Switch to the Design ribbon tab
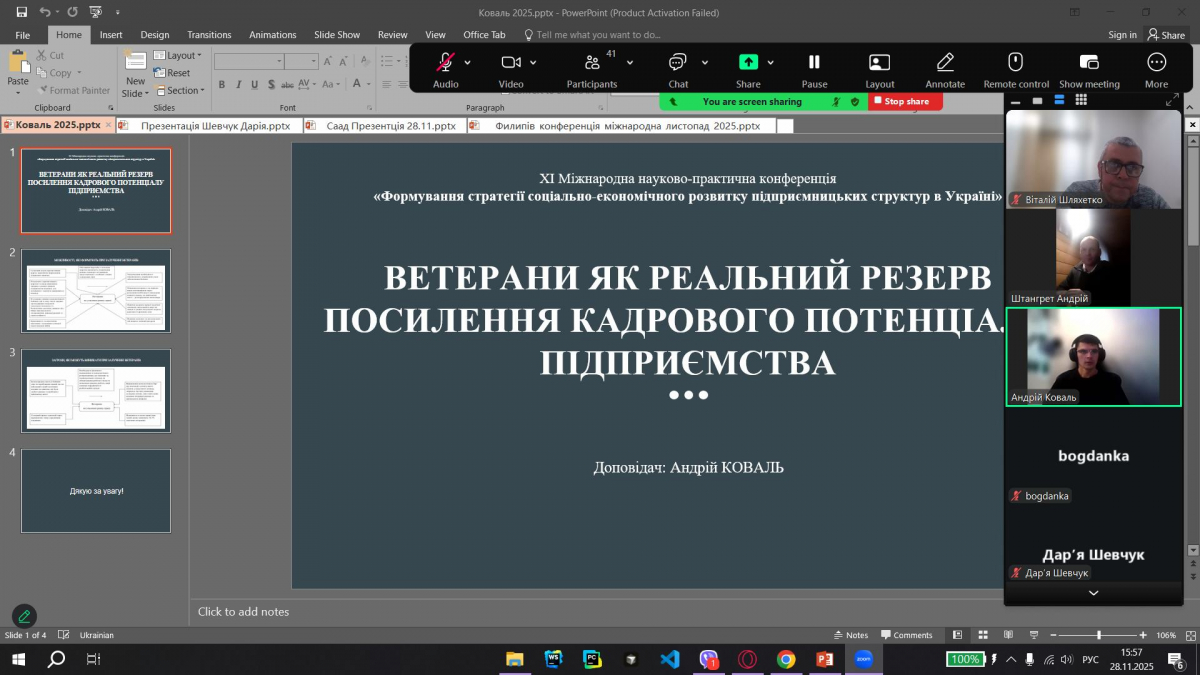Image resolution: width=1200 pixels, height=675 pixels. [155, 33]
